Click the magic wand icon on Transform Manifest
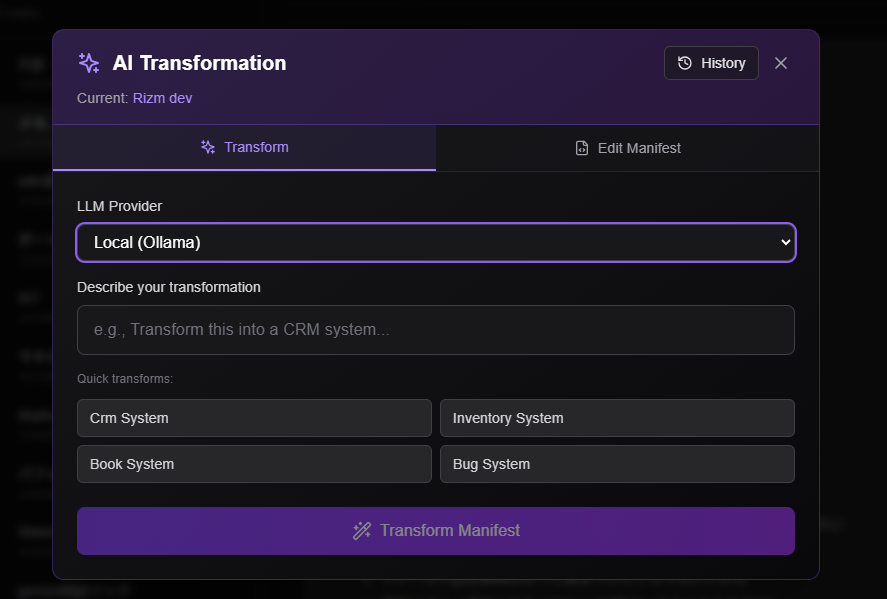 click(x=362, y=531)
